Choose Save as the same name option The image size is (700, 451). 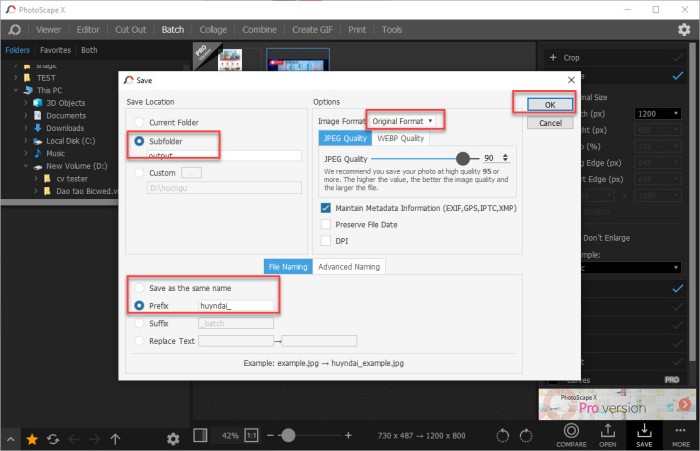point(139,288)
